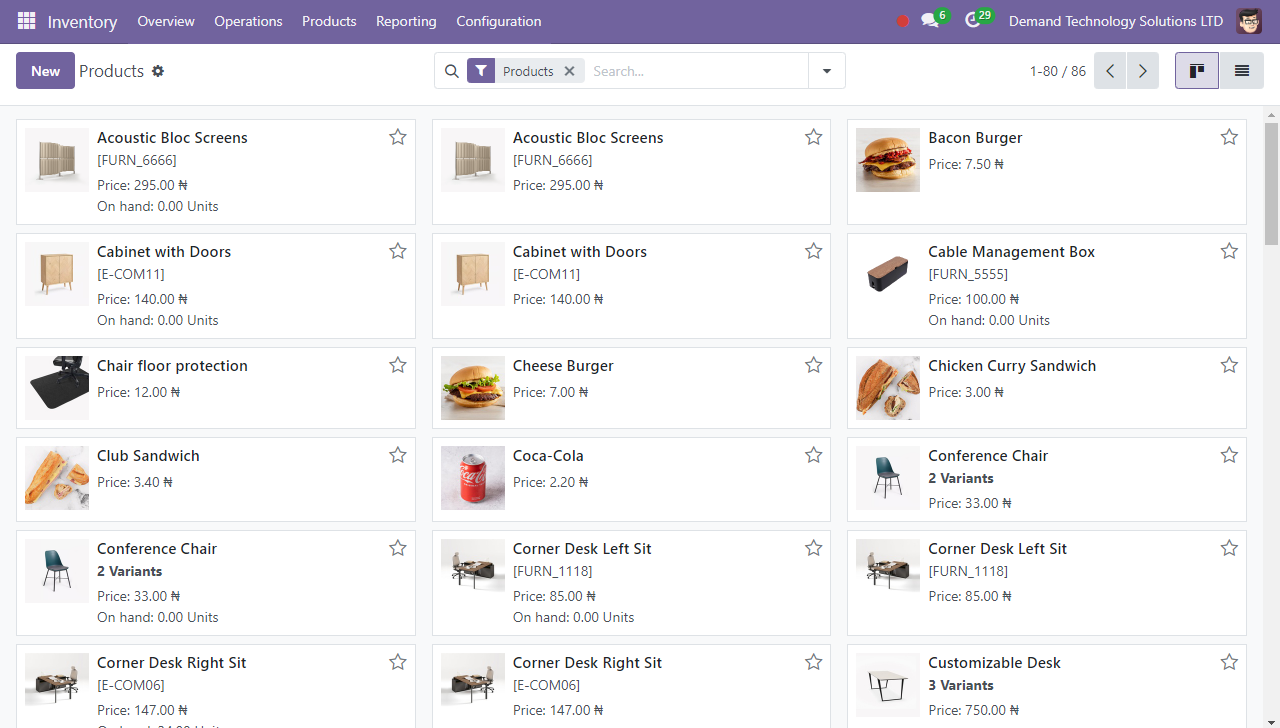Star the Chair floor protection product
Viewport: 1280px width, 728px height.
398,365
